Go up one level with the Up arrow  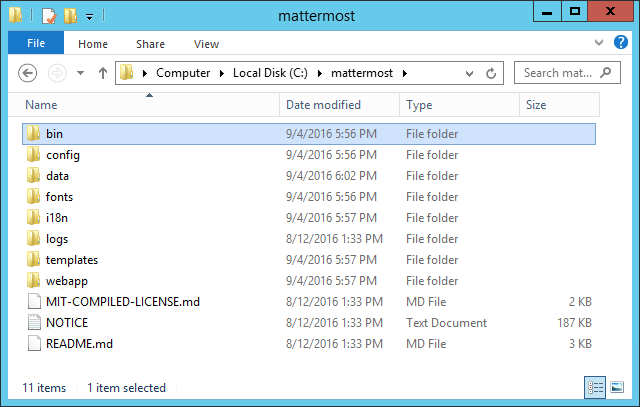pyautogui.click(x=103, y=73)
